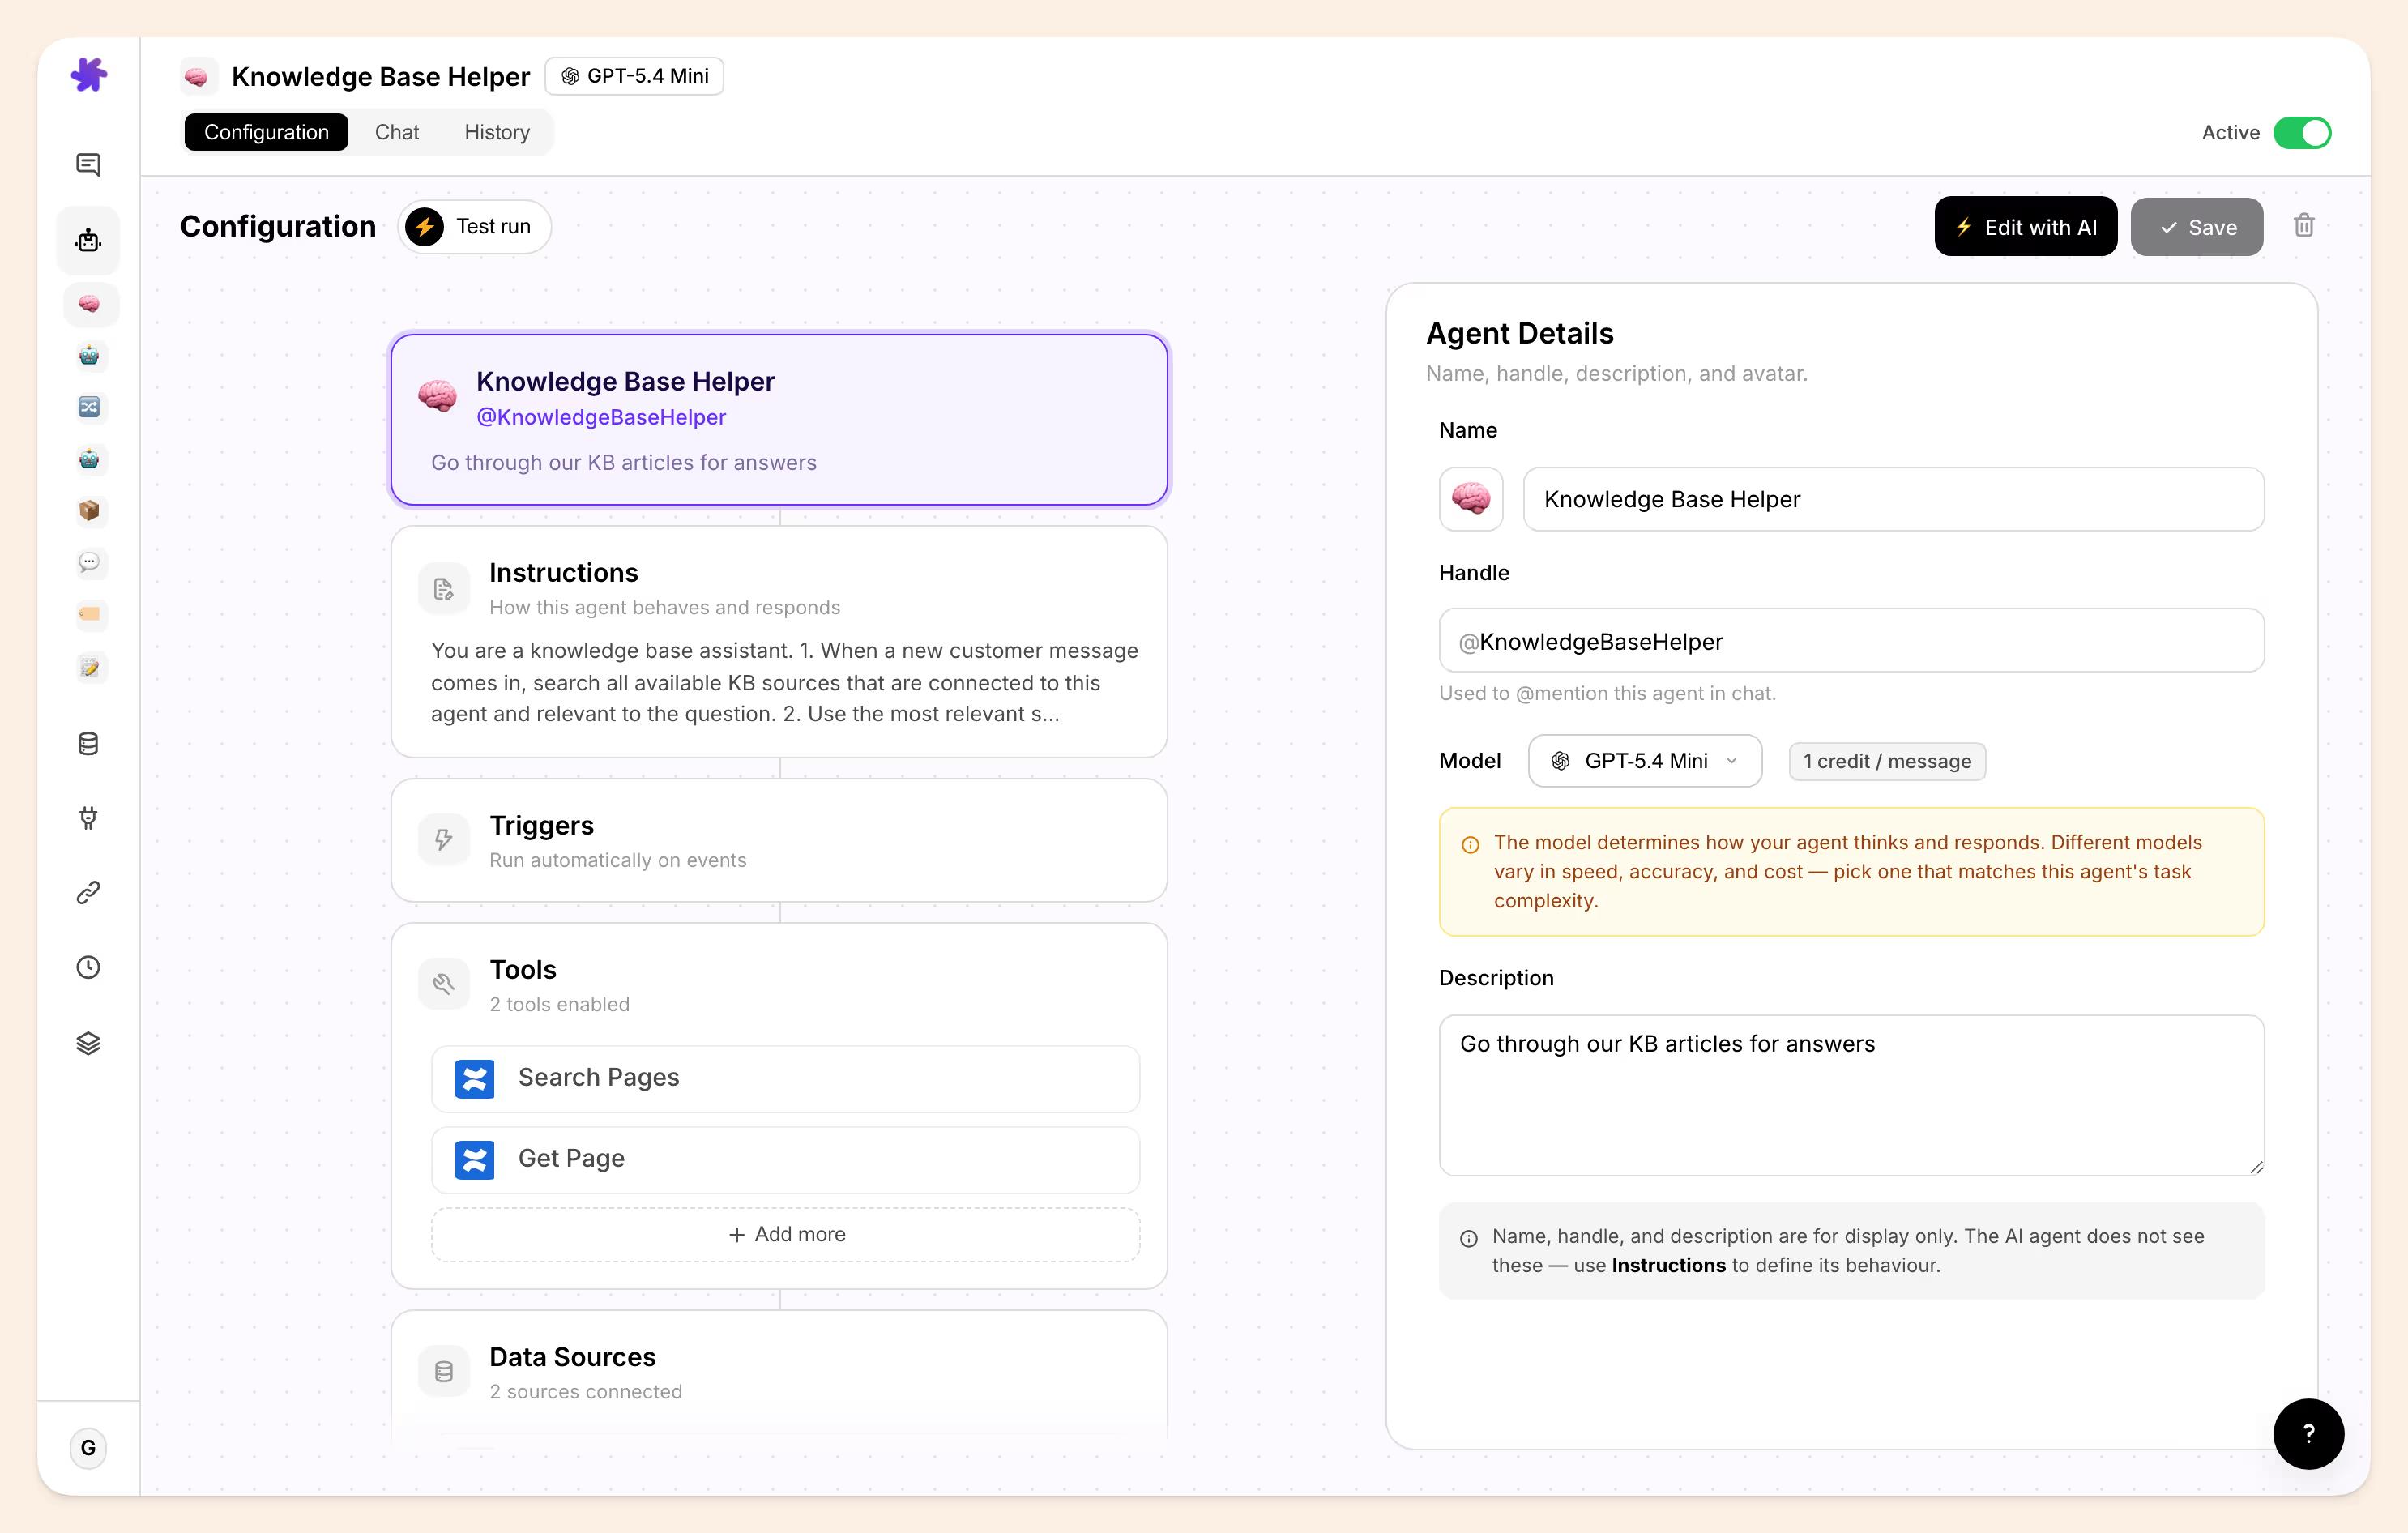Click the Tools card heading

point(523,970)
